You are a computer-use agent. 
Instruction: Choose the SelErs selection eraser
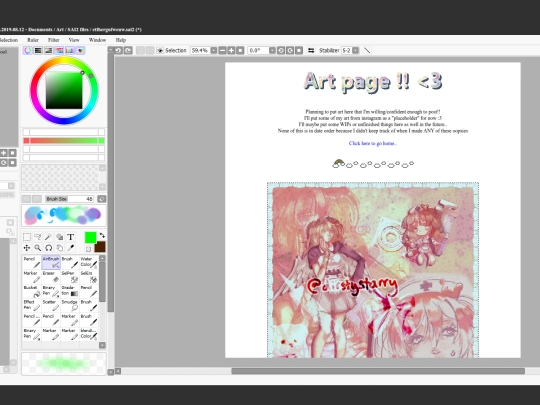coord(89,277)
